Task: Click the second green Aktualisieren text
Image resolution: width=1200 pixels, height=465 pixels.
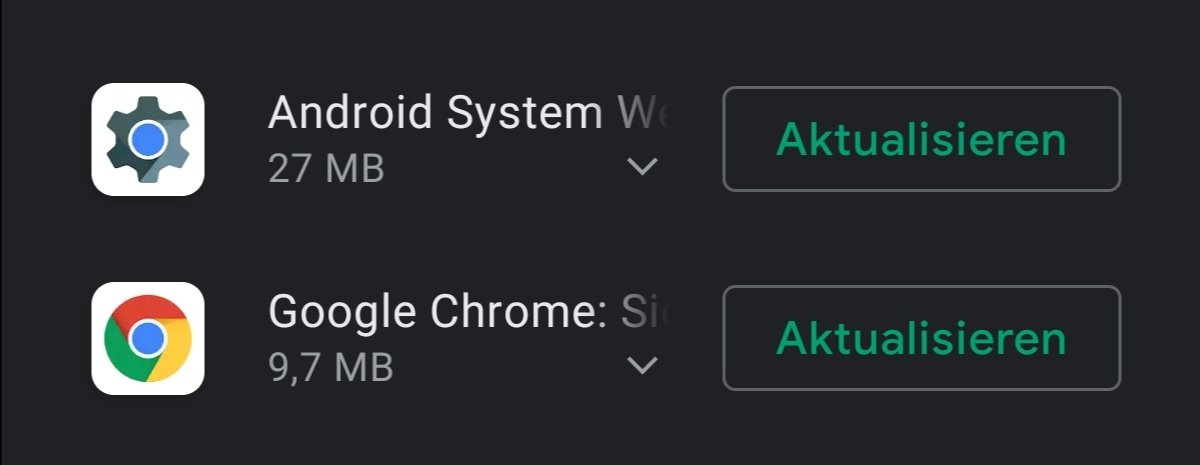Action: coord(922,338)
